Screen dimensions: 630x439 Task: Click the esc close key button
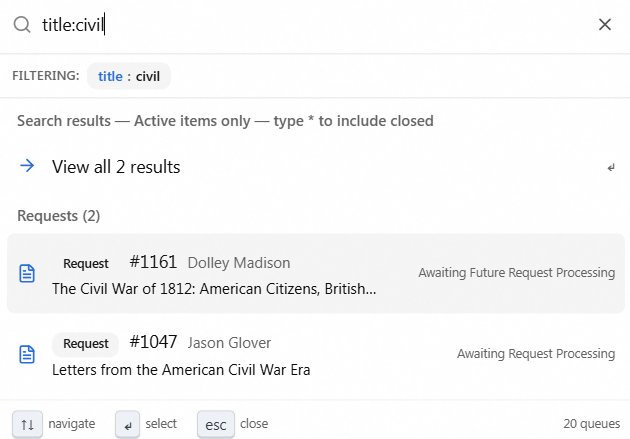tap(216, 424)
